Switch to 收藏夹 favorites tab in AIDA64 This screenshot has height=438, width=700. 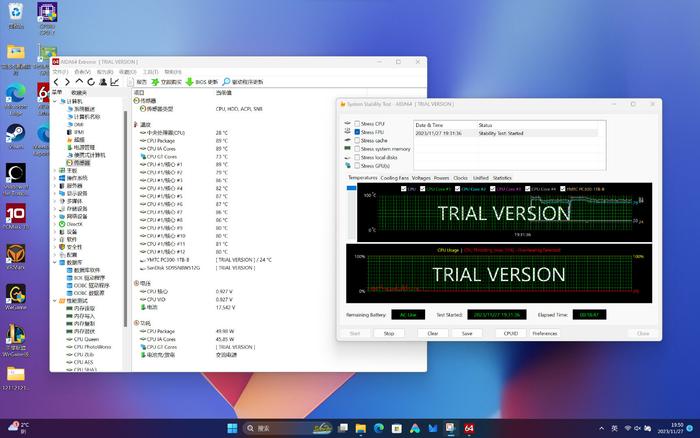point(79,92)
